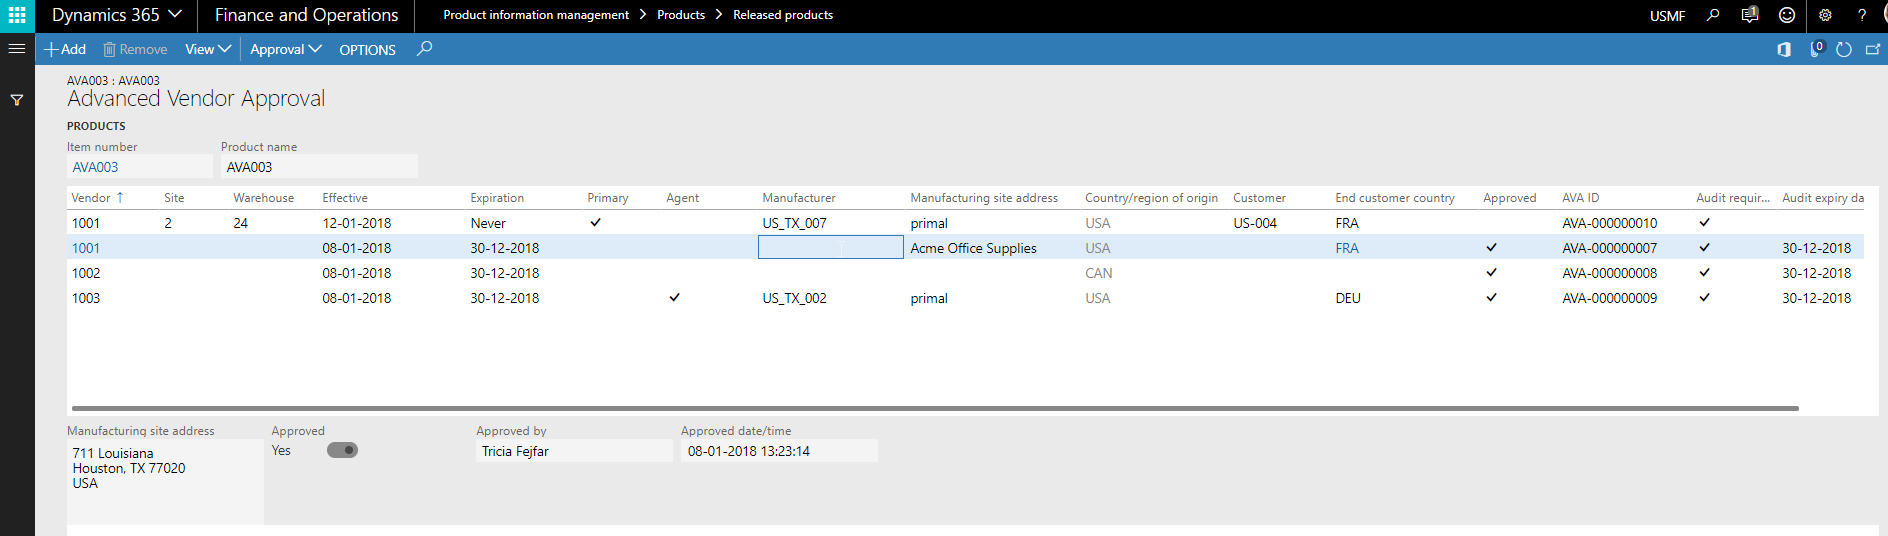This screenshot has width=1888, height=536.
Task: Click the Product name field AVA003
Action: (319, 167)
